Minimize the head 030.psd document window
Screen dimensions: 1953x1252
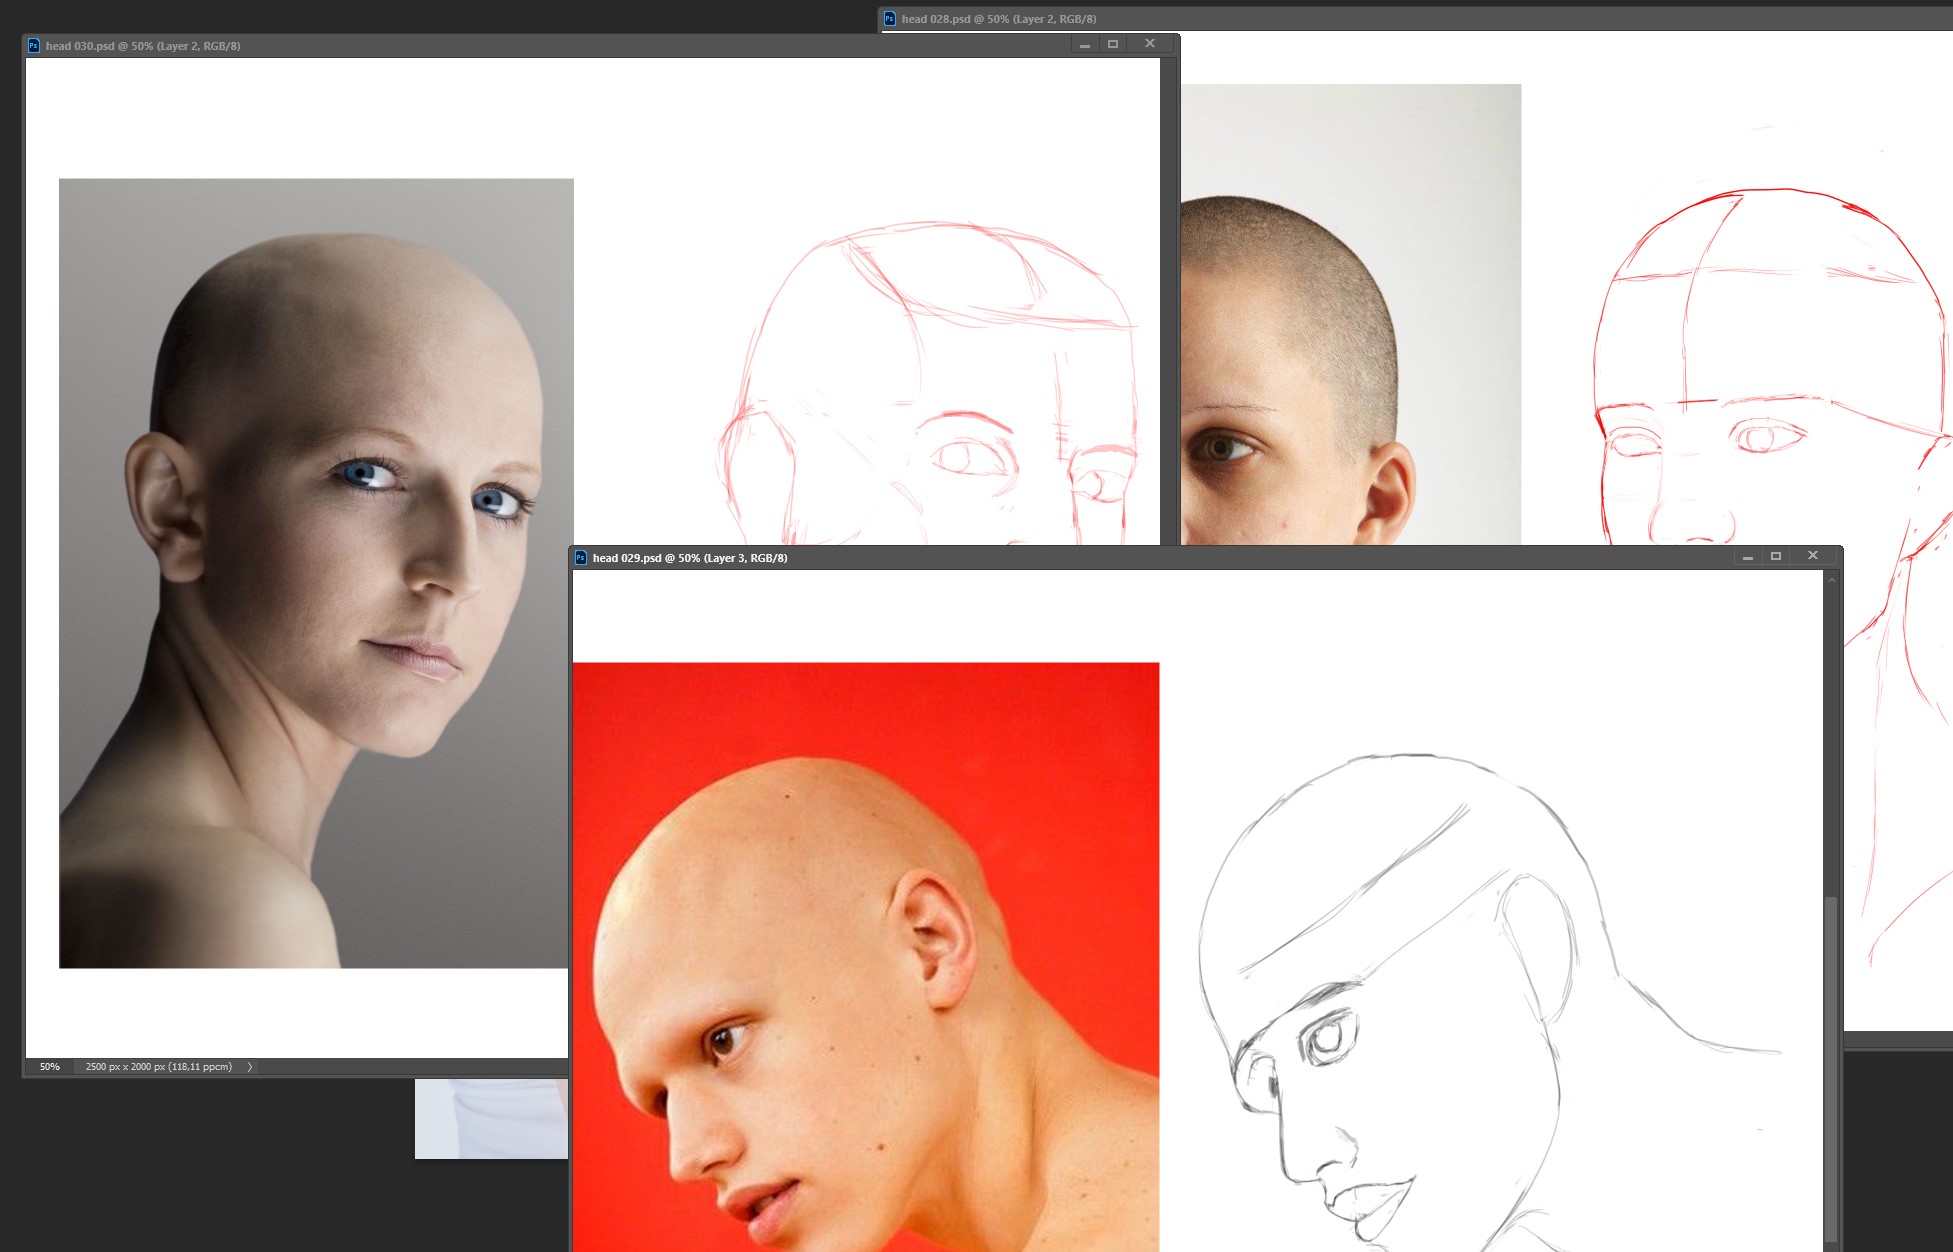point(1084,45)
